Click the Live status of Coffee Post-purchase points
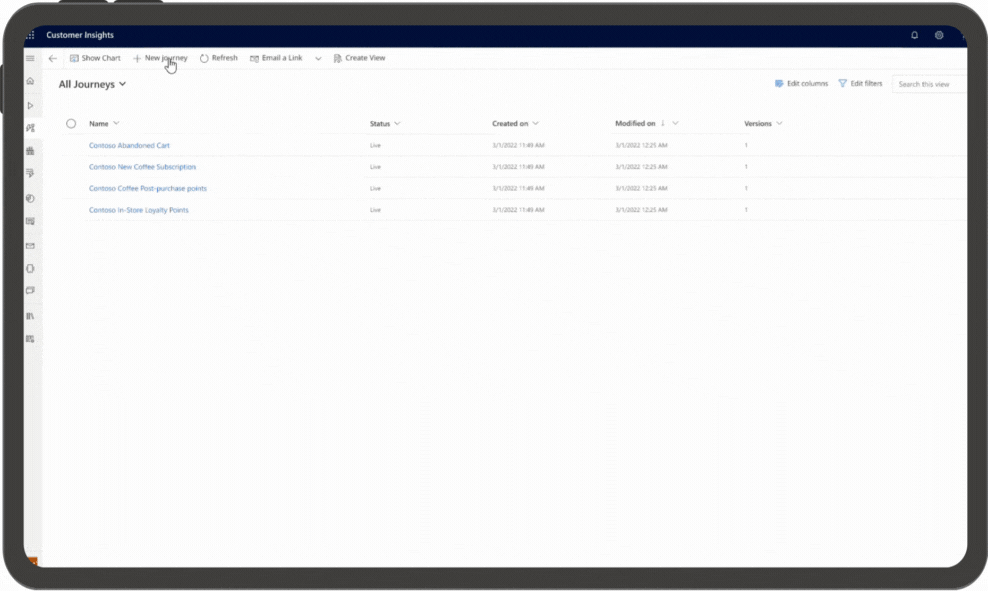The image size is (988, 591). click(376, 188)
